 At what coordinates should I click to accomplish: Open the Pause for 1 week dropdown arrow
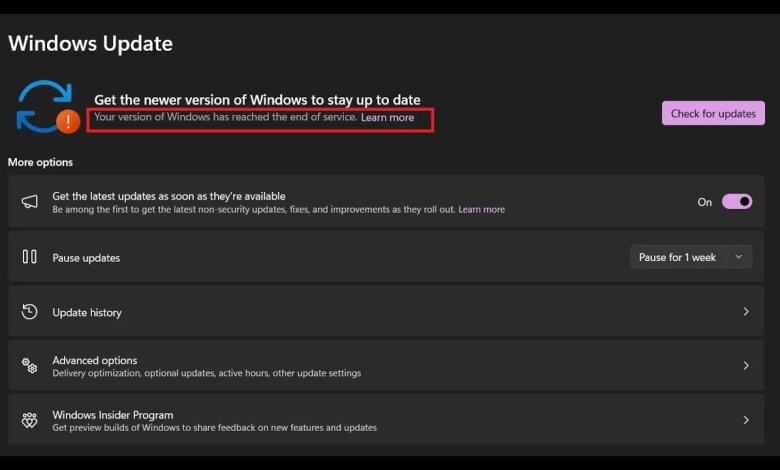click(x=739, y=257)
